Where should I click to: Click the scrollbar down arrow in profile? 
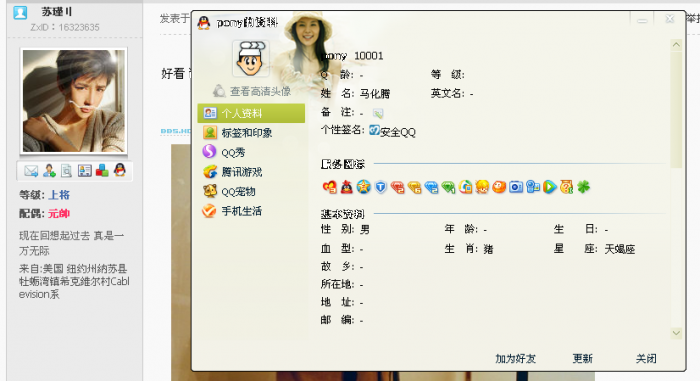676,333
